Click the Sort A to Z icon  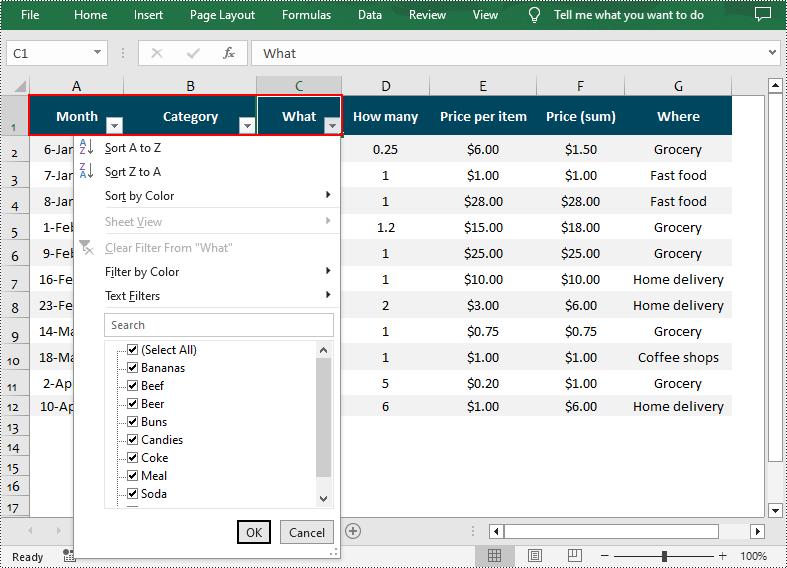[x=86, y=148]
